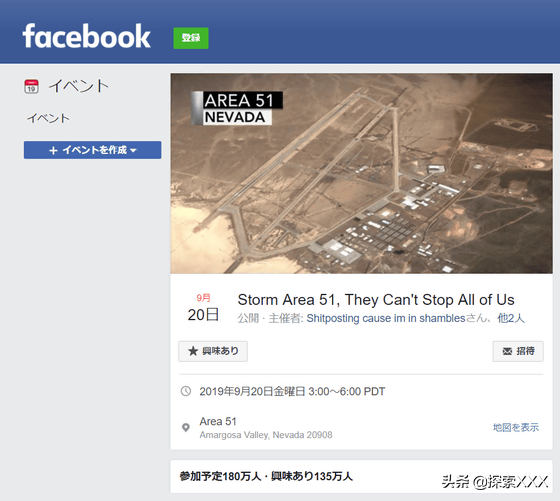560x501 pixels.
Task: Toggle the 興味あり interested star button
Action: coord(213,351)
